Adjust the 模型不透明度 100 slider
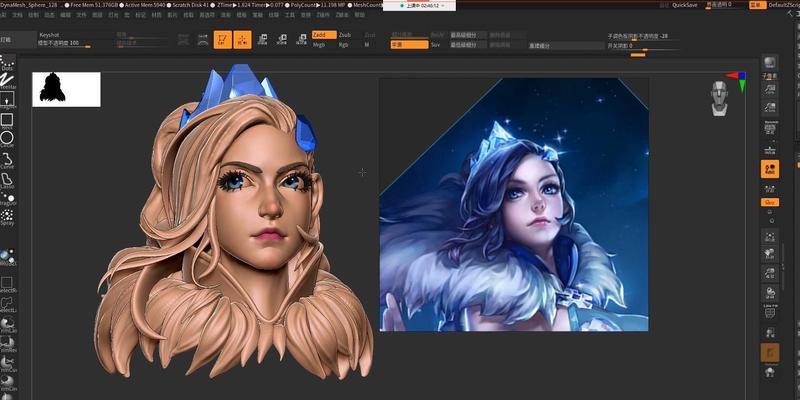This screenshot has width=800, height=400. pyautogui.click(x=65, y=44)
